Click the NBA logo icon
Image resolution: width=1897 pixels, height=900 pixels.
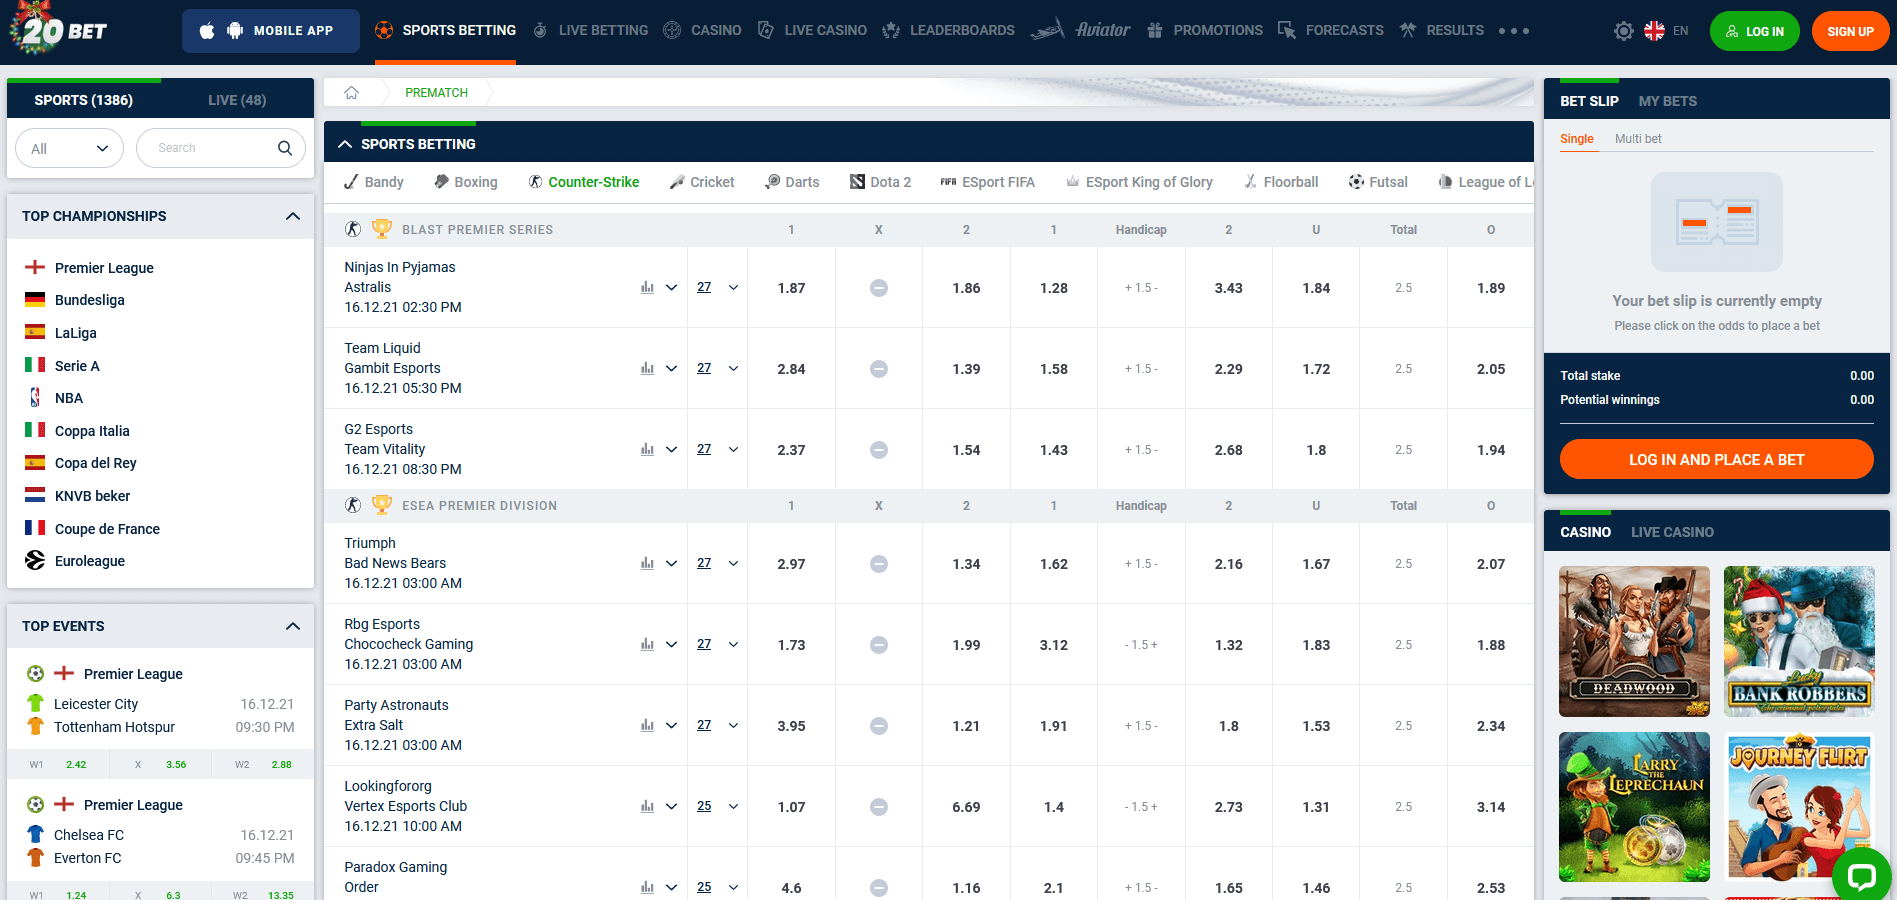[x=35, y=398]
